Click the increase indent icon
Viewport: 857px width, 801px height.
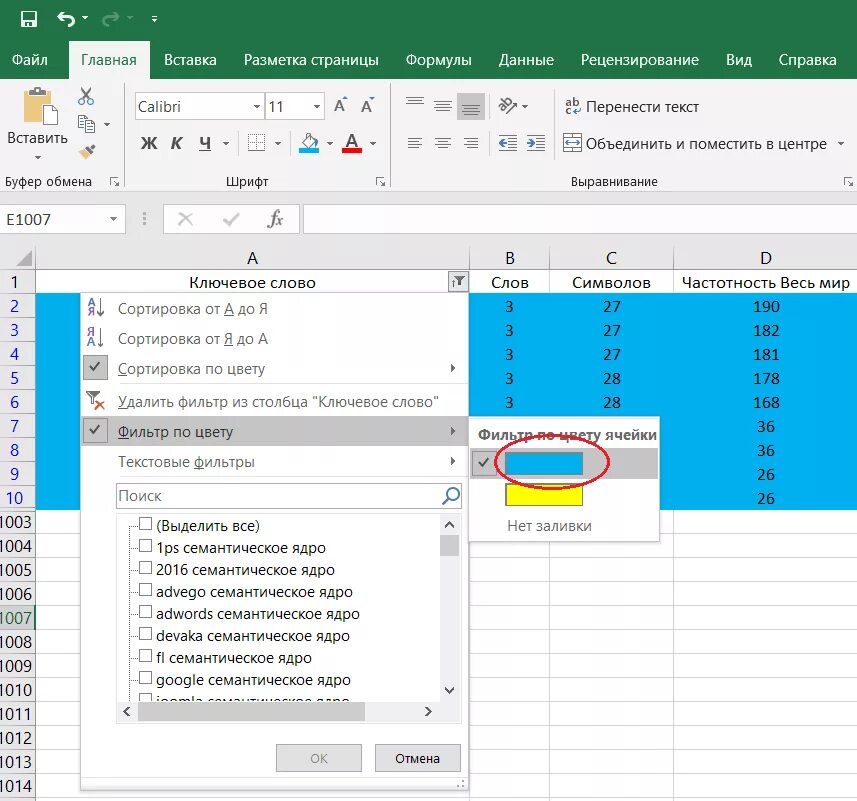pos(536,143)
